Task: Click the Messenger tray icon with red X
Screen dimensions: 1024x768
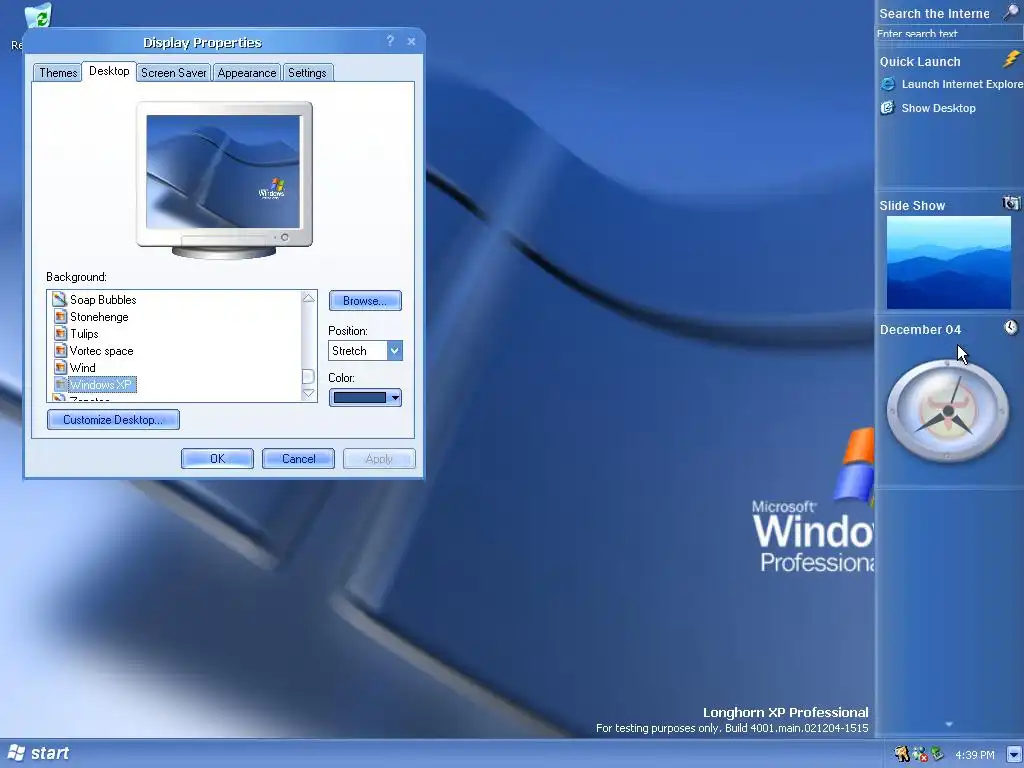Action: pos(920,754)
